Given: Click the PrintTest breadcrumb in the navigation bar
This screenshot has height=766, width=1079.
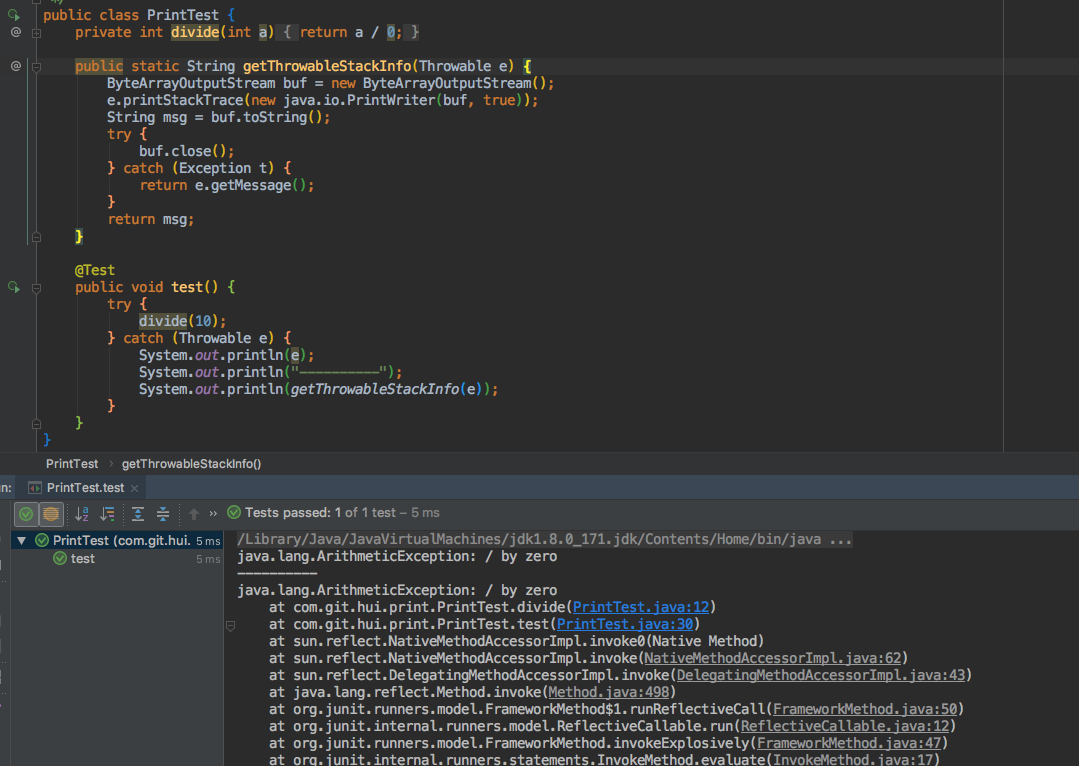Looking at the screenshot, I should coord(72,464).
